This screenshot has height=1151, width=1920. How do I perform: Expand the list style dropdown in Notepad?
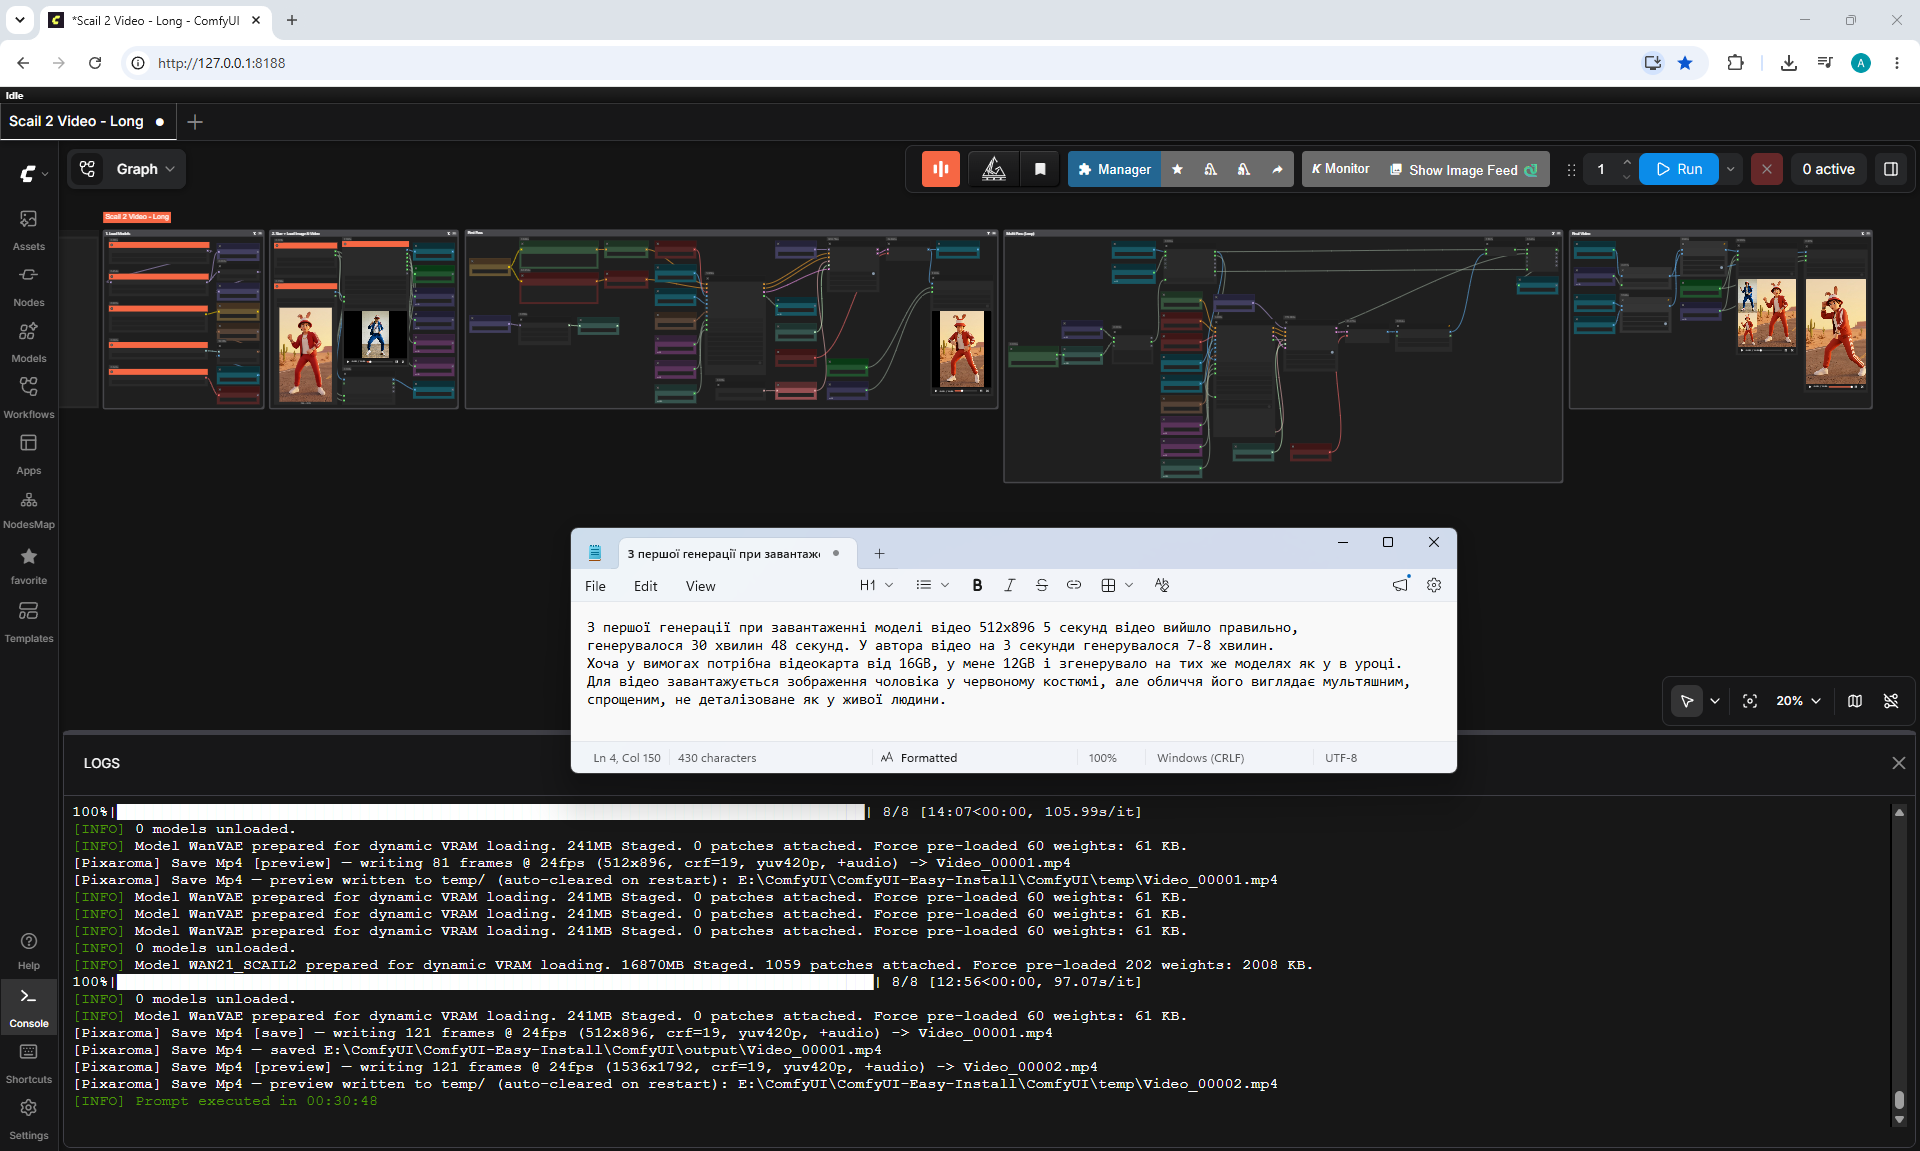click(x=932, y=585)
